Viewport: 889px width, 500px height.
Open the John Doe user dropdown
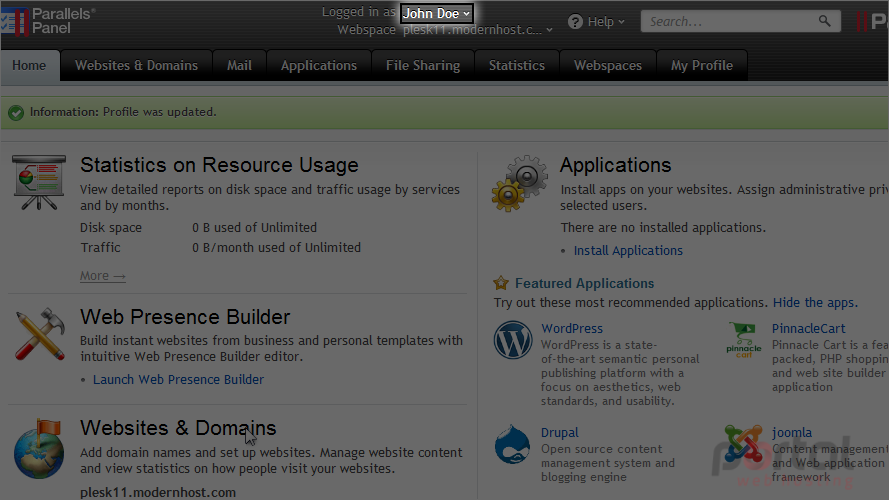click(437, 13)
